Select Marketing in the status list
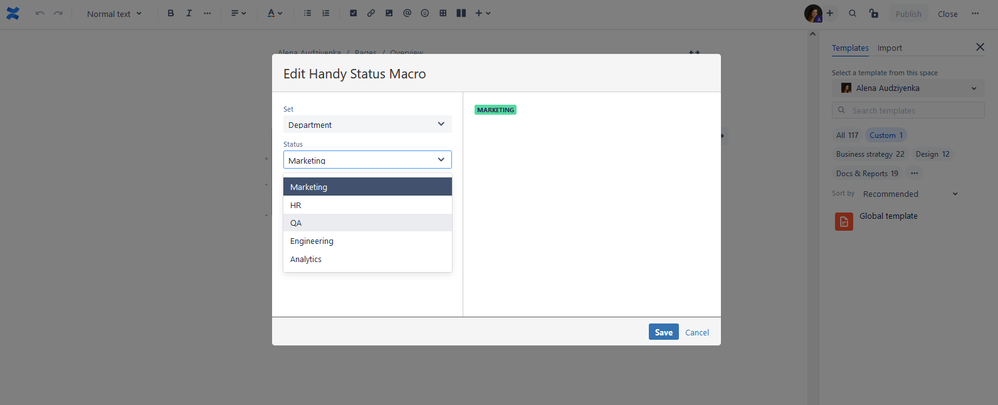 click(367, 187)
